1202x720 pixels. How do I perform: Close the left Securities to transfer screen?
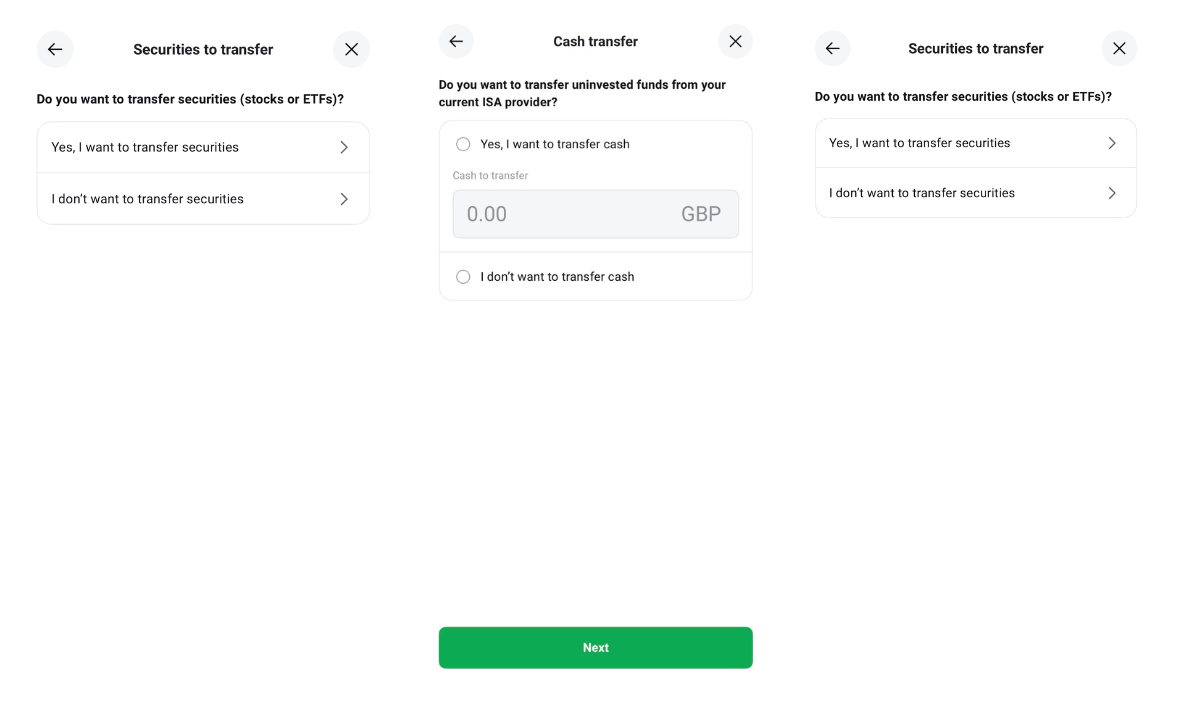(x=351, y=49)
